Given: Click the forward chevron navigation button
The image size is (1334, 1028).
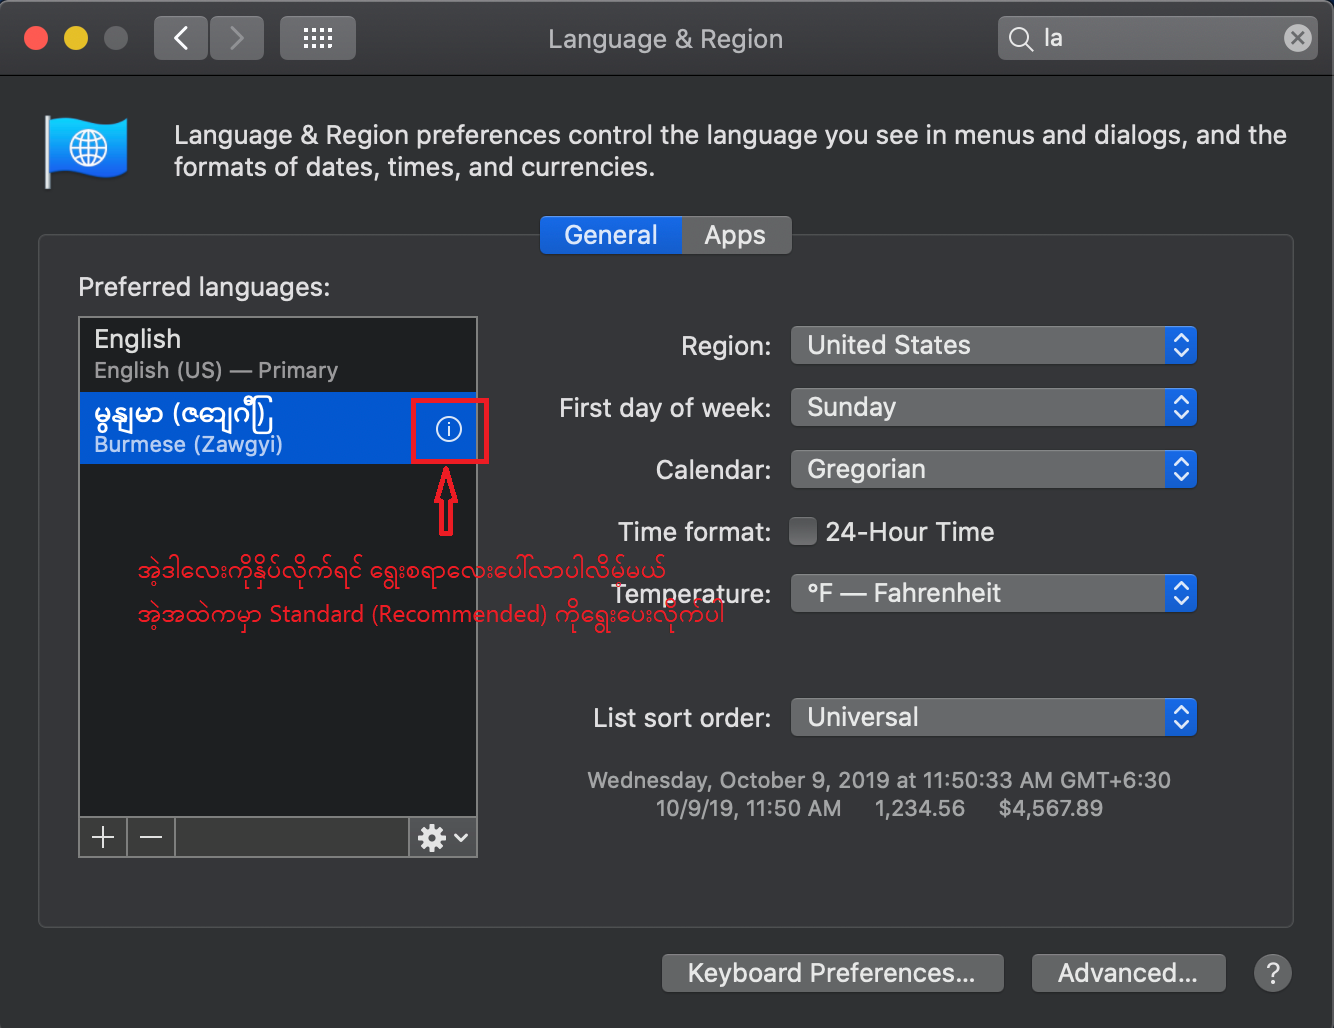Looking at the screenshot, I should click(x=237, y=38).
